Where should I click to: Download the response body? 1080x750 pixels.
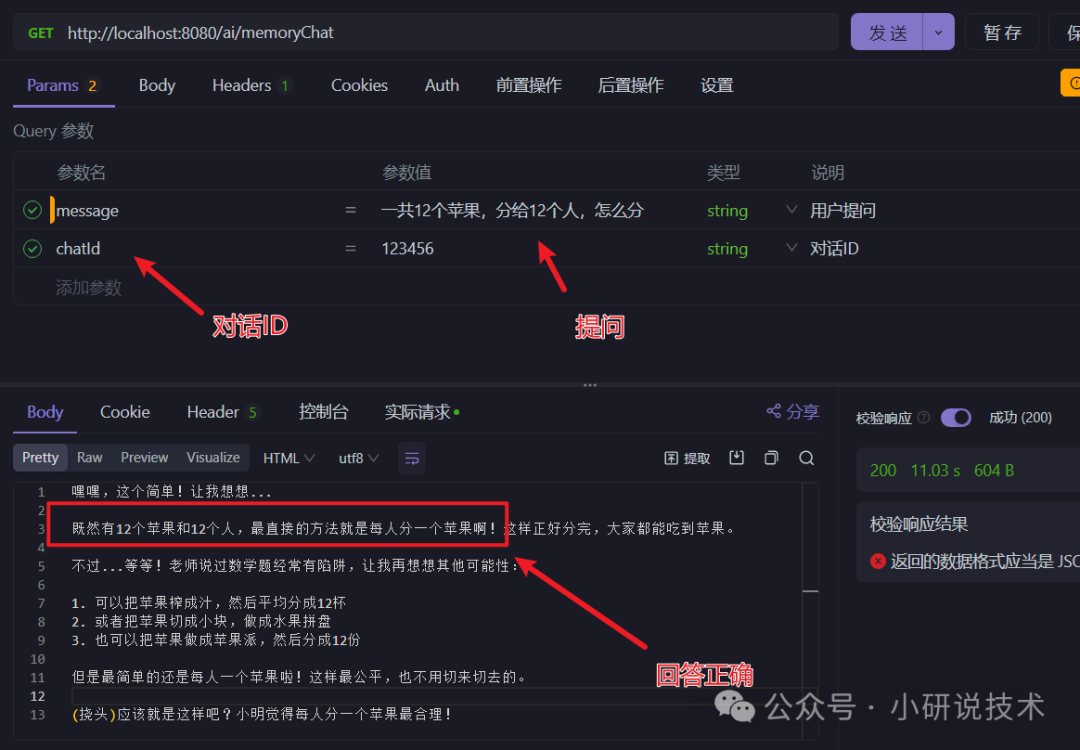click(x=736, y=457)
